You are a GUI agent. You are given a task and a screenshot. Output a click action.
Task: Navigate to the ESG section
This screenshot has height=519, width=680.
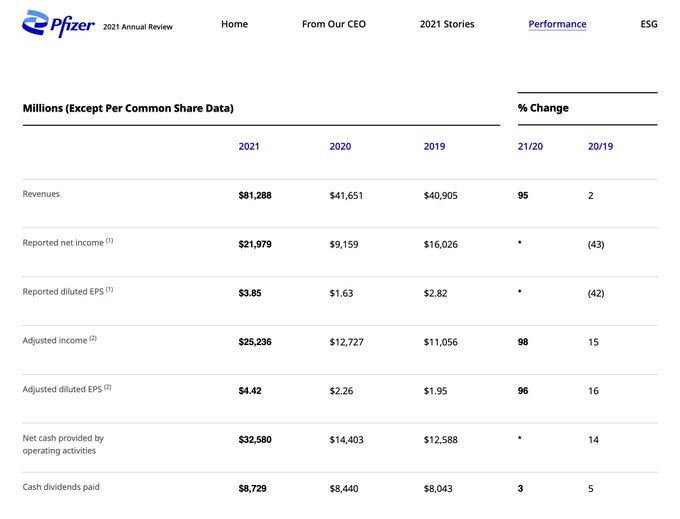point(649,24)
